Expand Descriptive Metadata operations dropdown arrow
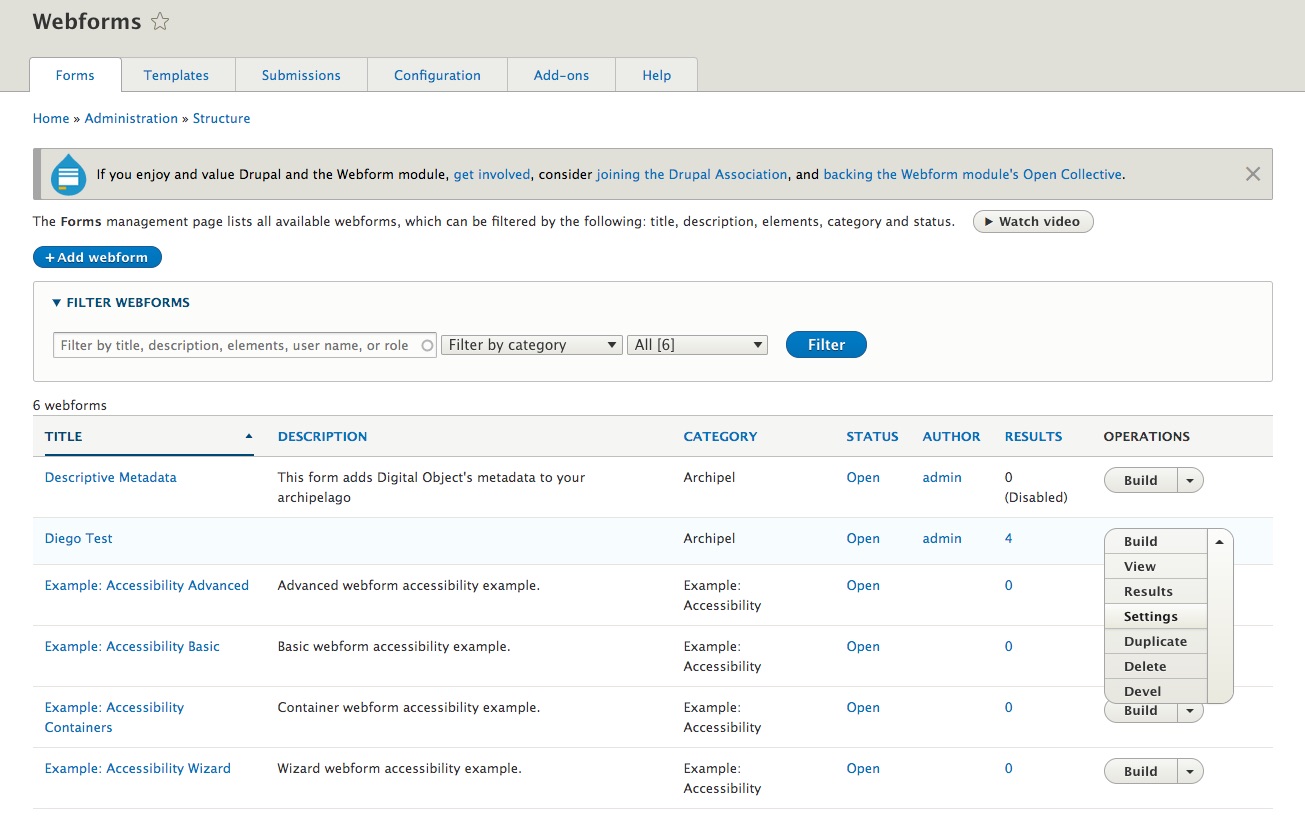This screenshot has height=835, width=1305. coord(1189,481)
